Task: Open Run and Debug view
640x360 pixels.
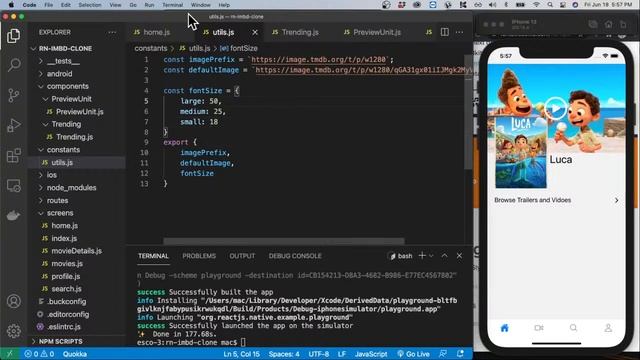Action: 13,125
